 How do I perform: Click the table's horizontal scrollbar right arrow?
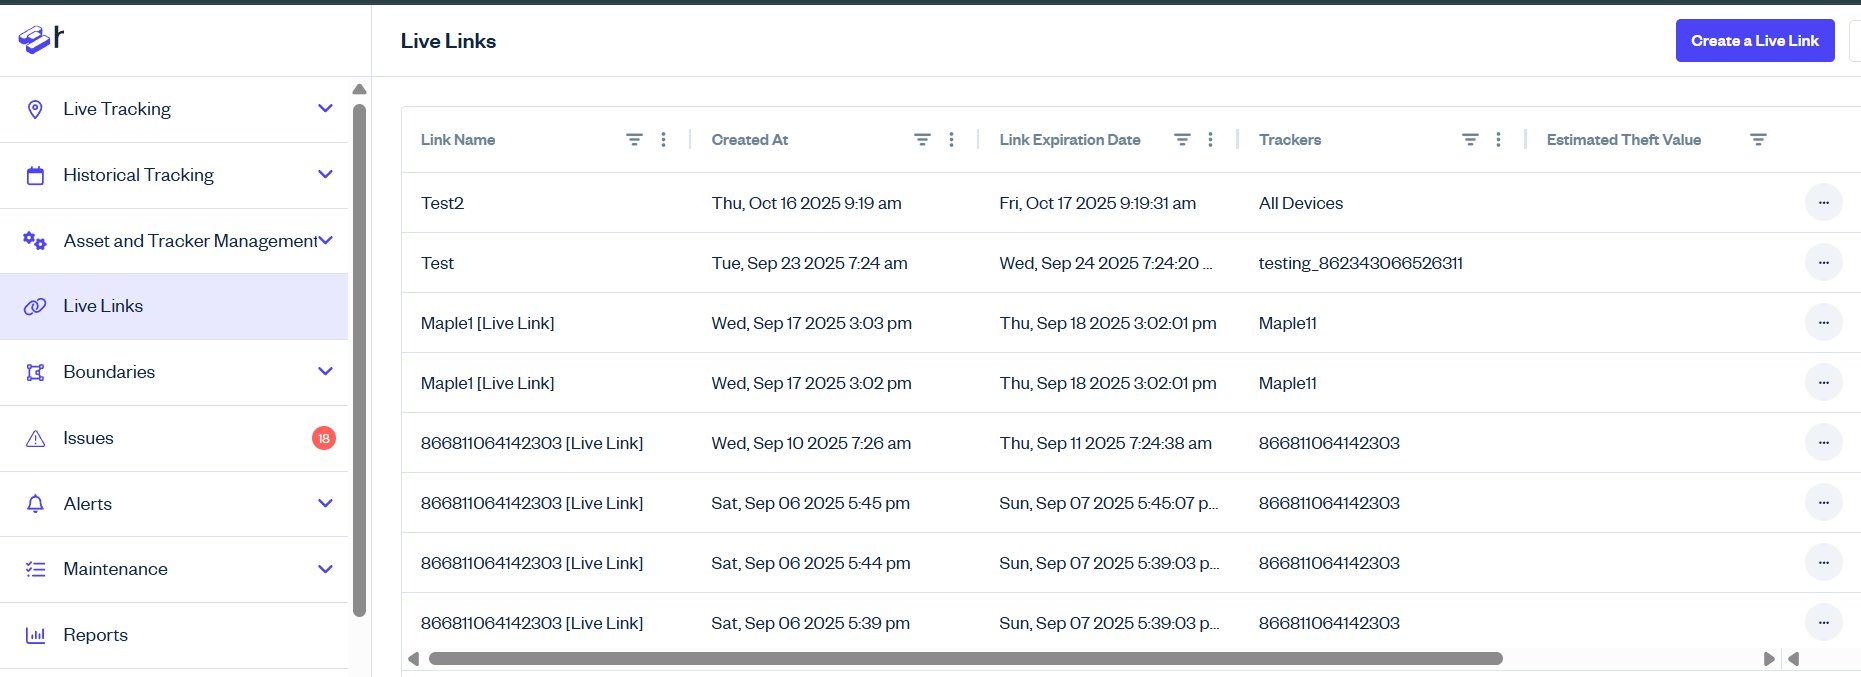point(1768,659)
